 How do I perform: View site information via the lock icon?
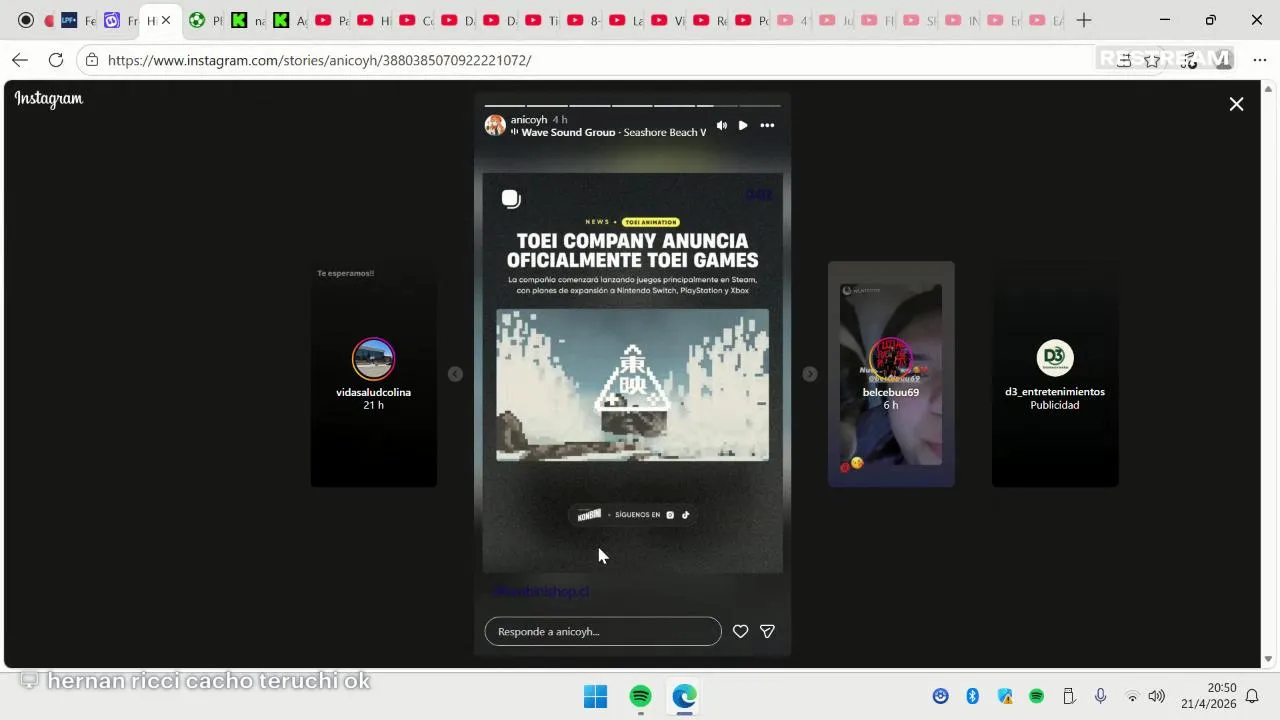pos(91,60)
